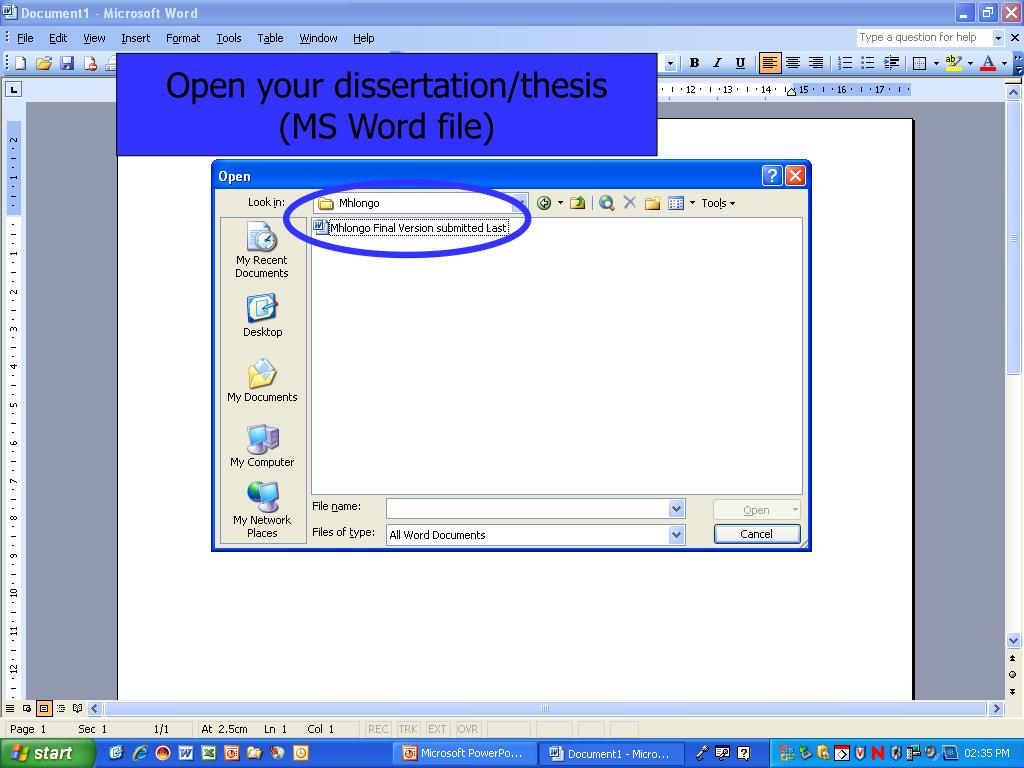Image resolution: width=1024 pixels, height=768 pixels.
Task: Click the Select Browse Object round button
Action: pos(1013,675)
